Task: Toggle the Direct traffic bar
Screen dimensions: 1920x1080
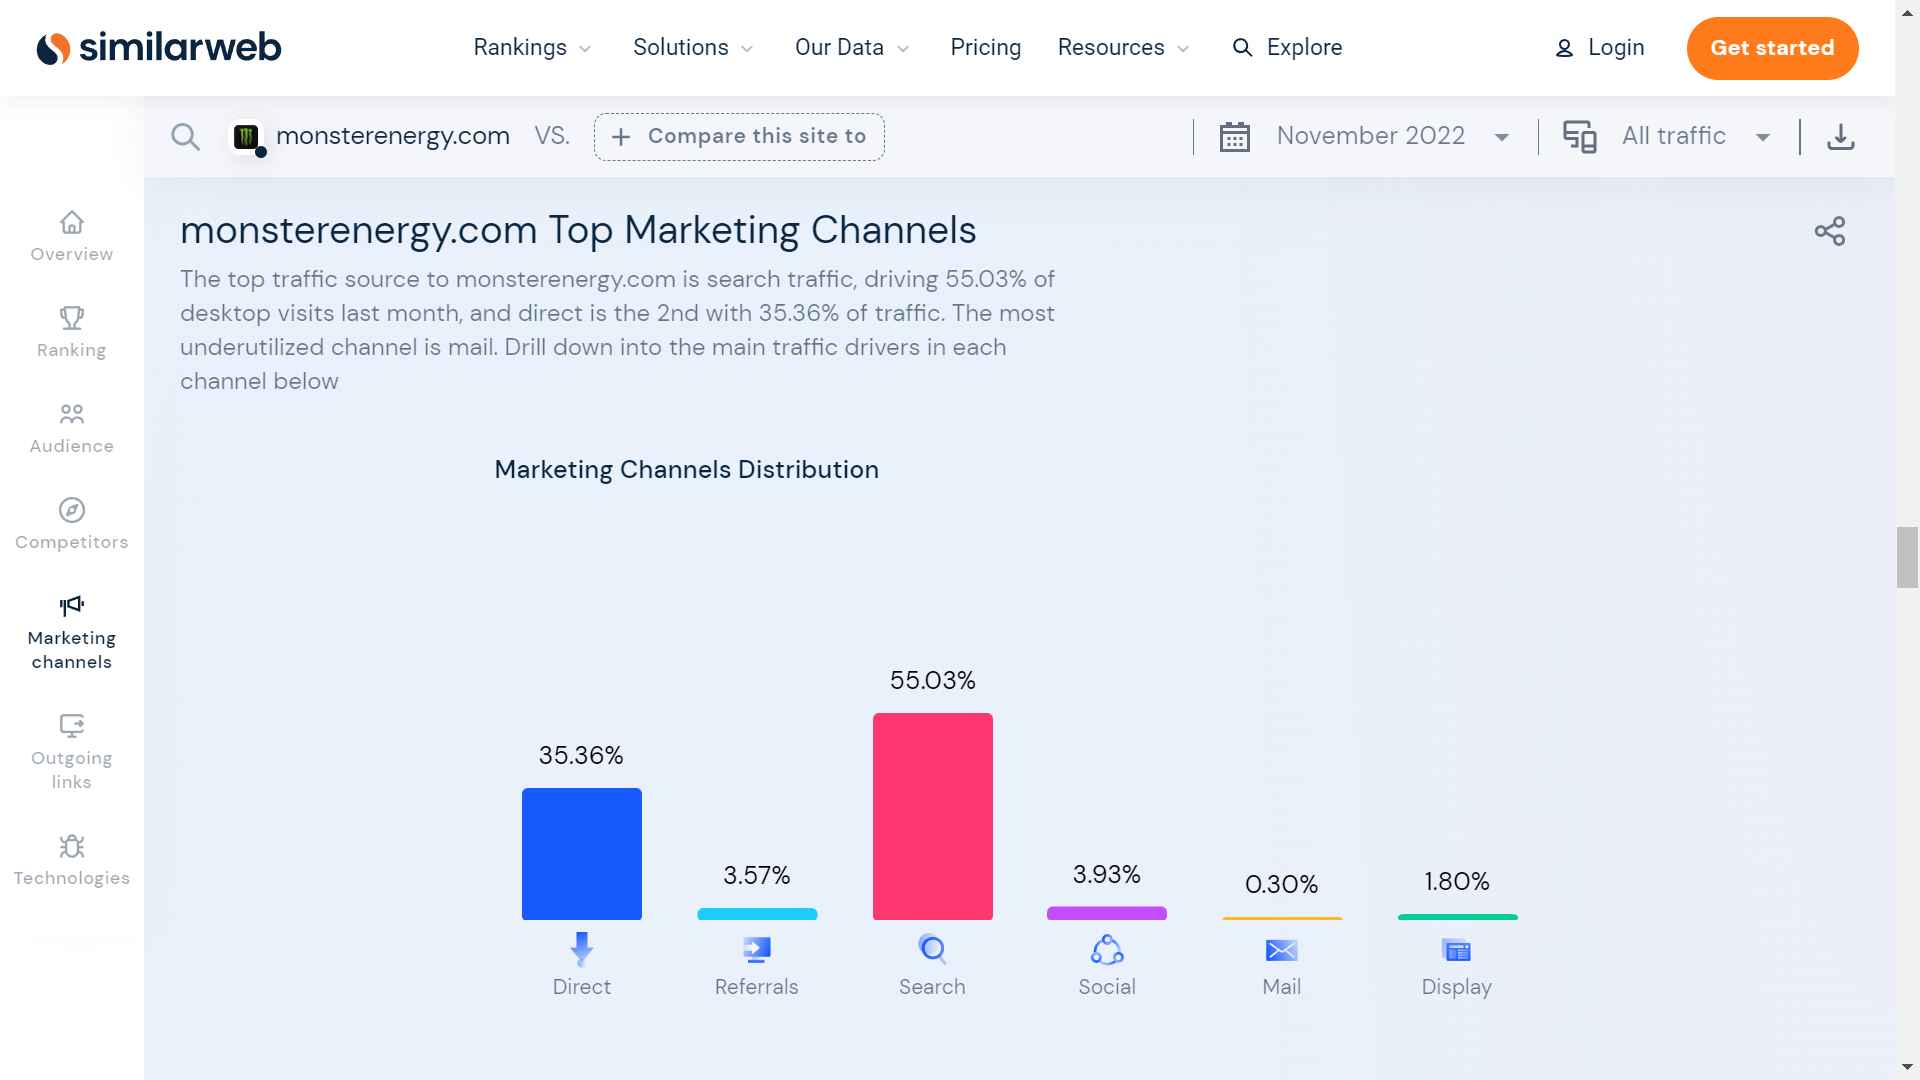Action: click(580, 853)
